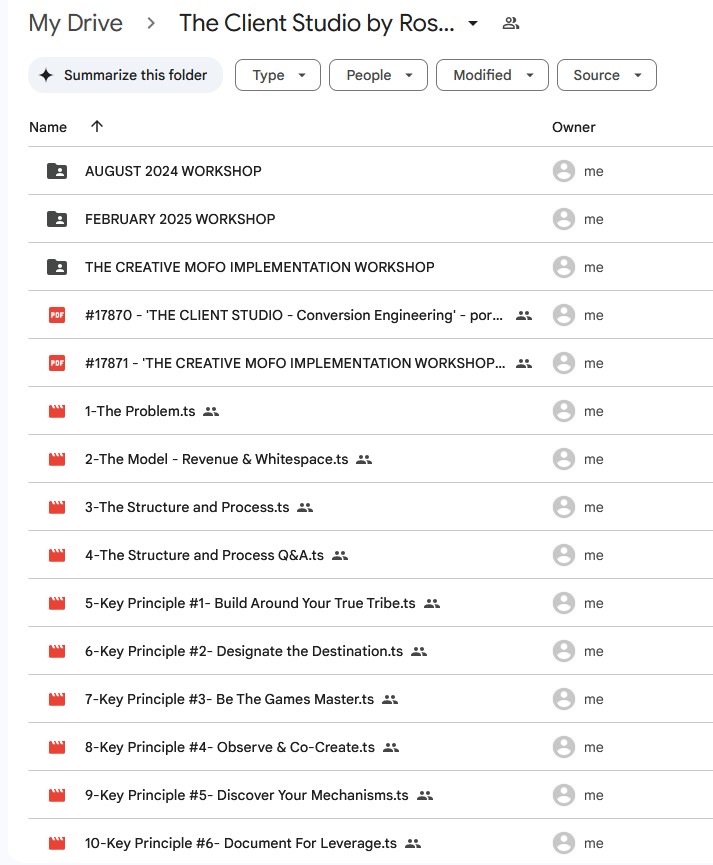This screenshot has height=865, width=713.
Task: Click the PDF icon for file #17870
Action: [x=57, y=315]
